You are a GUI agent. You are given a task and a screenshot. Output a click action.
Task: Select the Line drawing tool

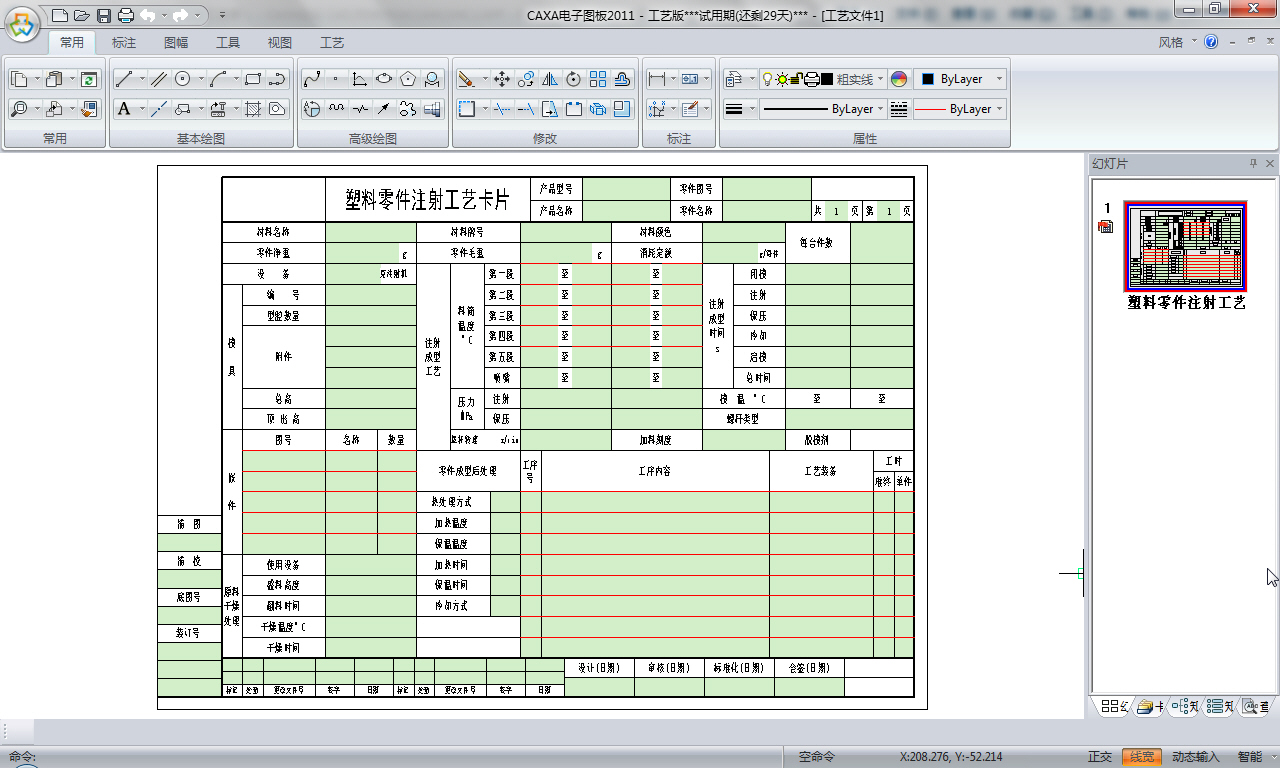[x=124, y=79]
